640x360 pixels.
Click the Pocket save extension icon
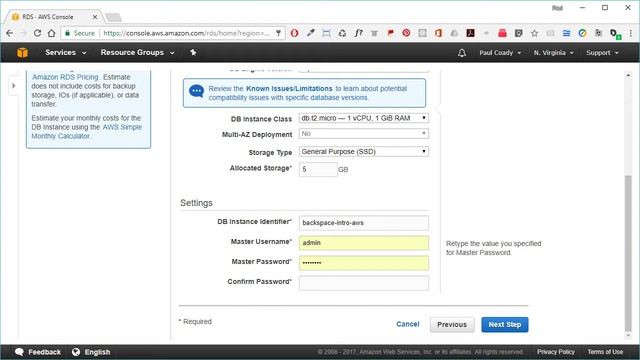(518, 33)
